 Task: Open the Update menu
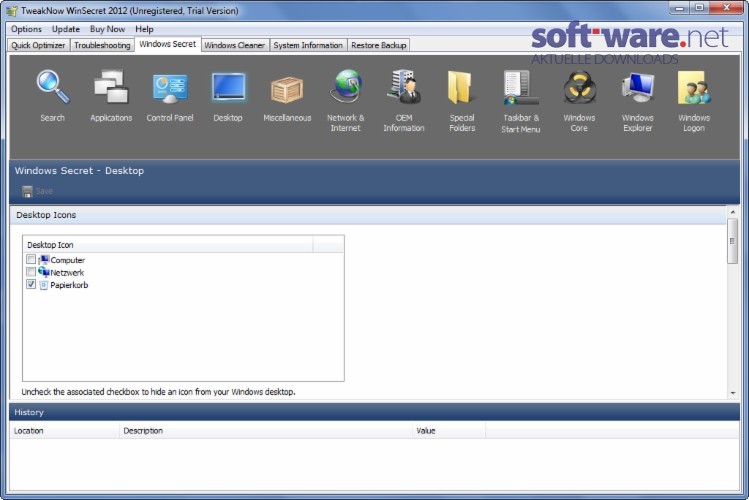click(66, 29)
